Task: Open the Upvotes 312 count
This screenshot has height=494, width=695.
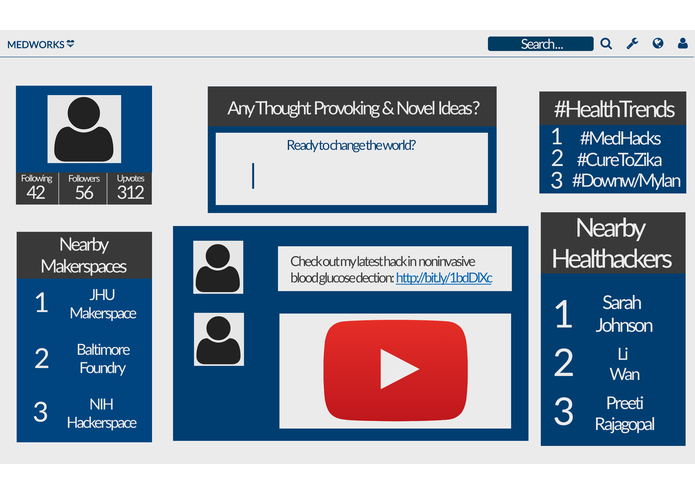Action: [130, 188]
